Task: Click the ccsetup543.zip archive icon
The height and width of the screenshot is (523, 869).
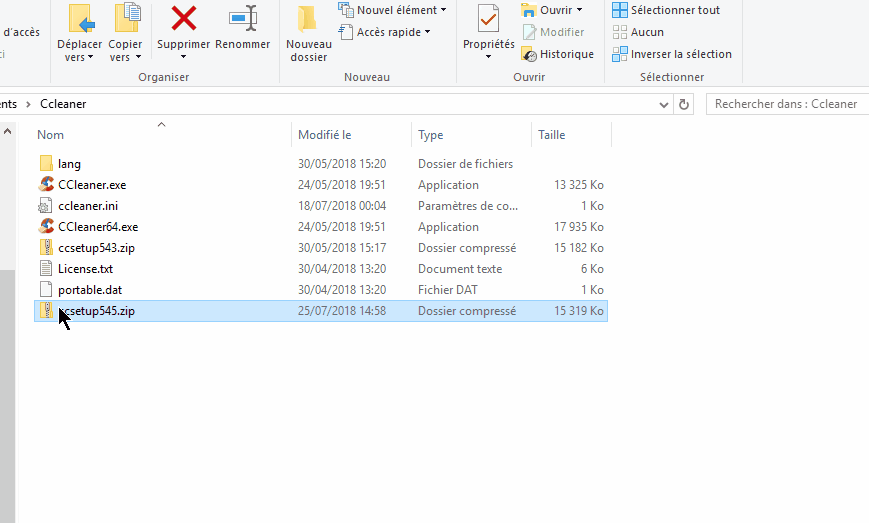Action: point(47,248)
